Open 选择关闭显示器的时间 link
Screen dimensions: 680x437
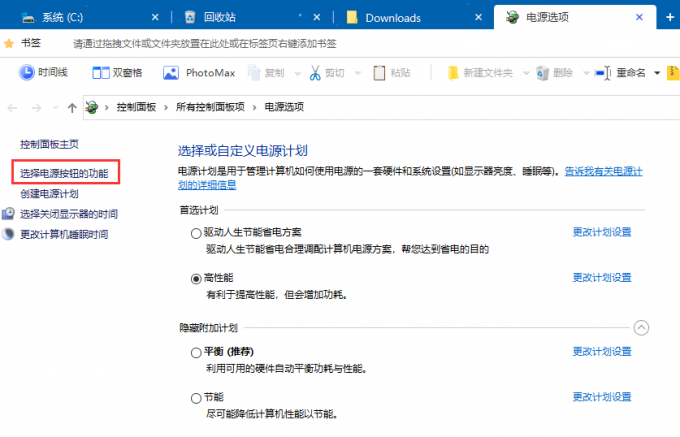(x=69, y=214)
